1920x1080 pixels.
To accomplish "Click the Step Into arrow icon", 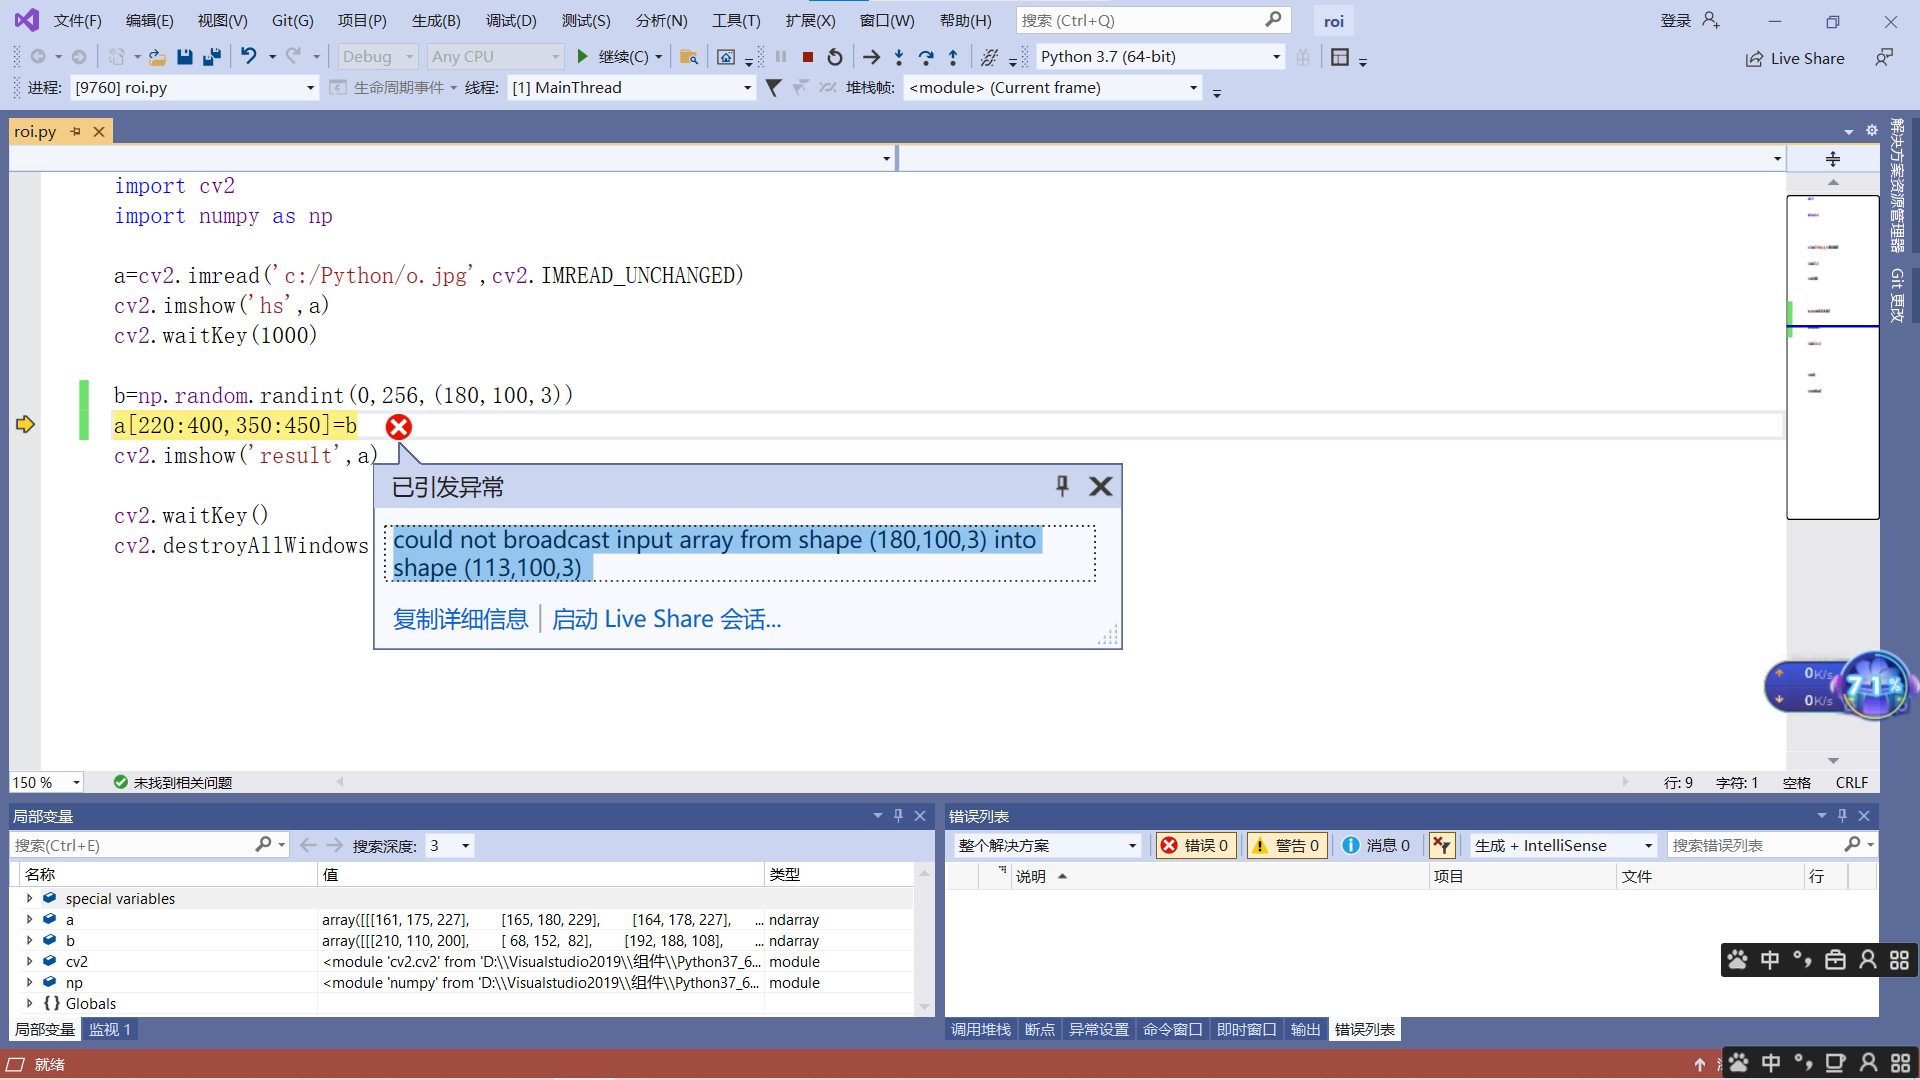I will point(899,57).
